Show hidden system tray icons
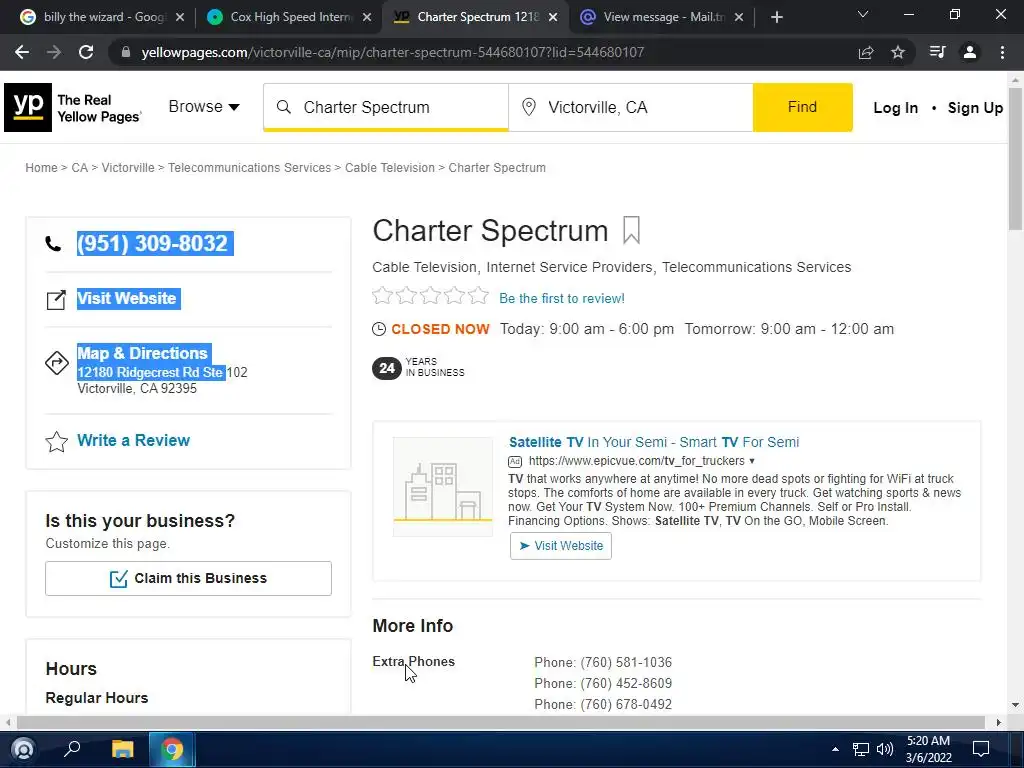The image size is (1024, 768). (x=835, y=749)
